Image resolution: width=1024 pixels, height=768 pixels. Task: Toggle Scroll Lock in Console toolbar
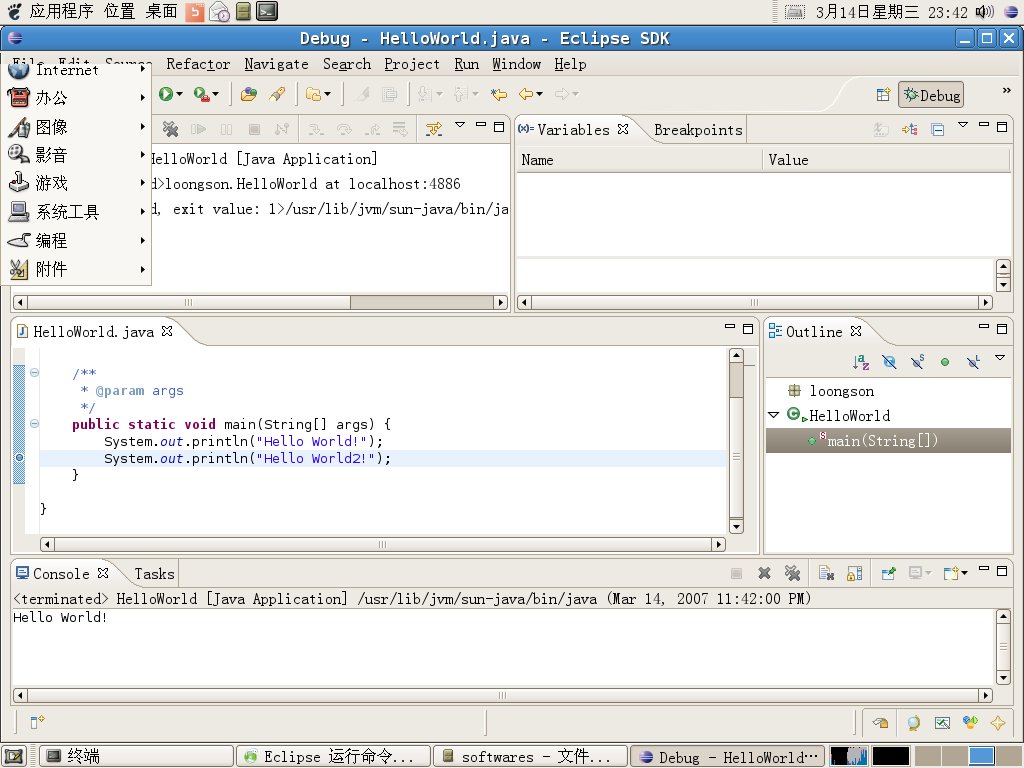tap(854, 573)
